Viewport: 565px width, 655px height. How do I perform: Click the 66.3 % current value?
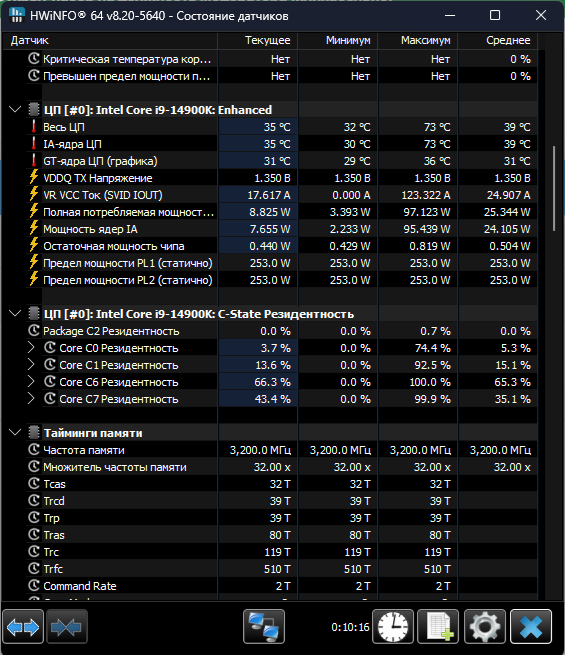tap(272, 382)
